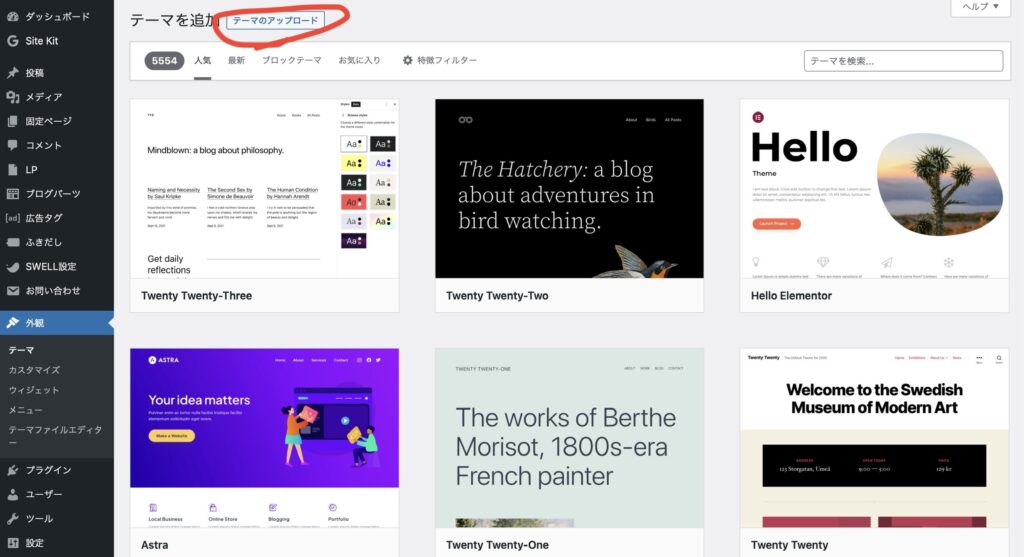Click the document icon beside LP
This screenshot has width=1024, height=557.
[12, 169]
